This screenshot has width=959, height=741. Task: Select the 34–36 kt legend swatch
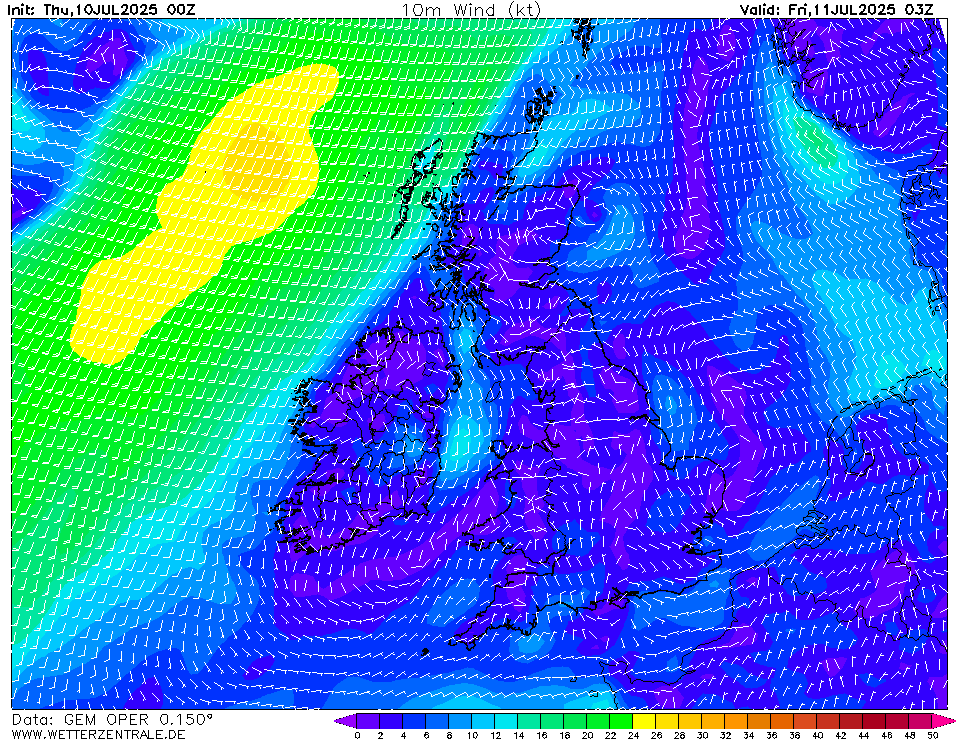(760, 721)
